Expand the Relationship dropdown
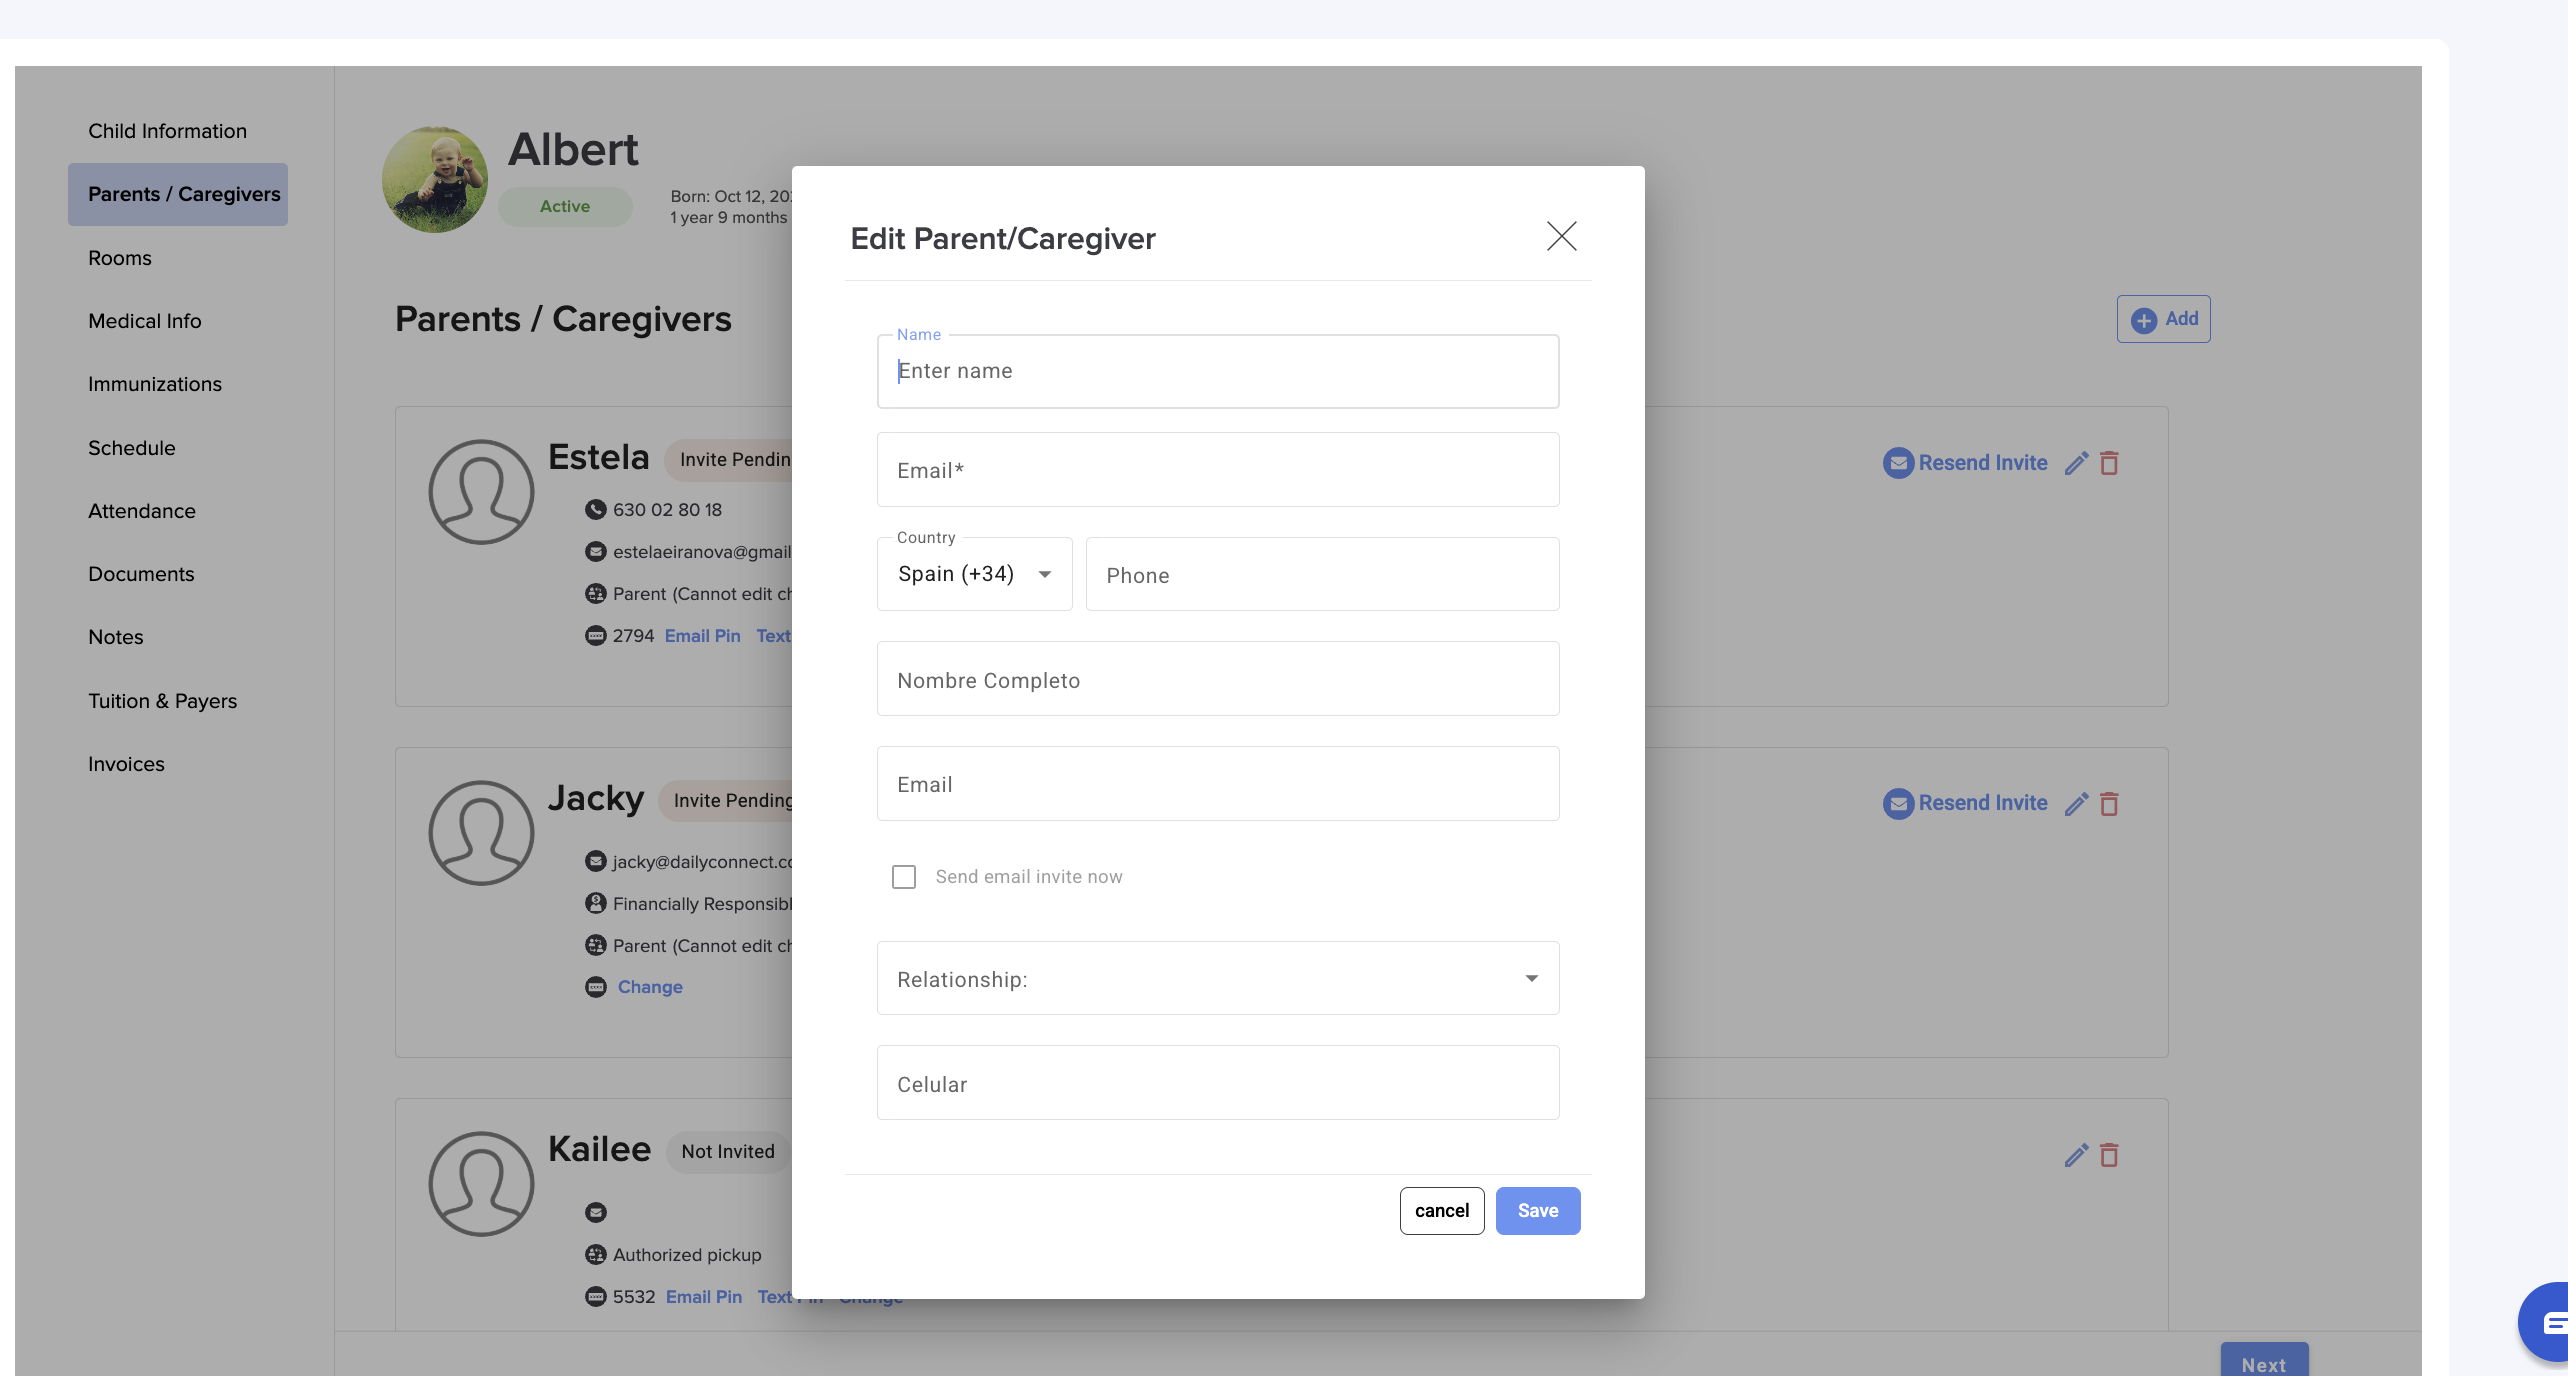Viewport: 2568px width, 1376px height. coord(1218,978)
